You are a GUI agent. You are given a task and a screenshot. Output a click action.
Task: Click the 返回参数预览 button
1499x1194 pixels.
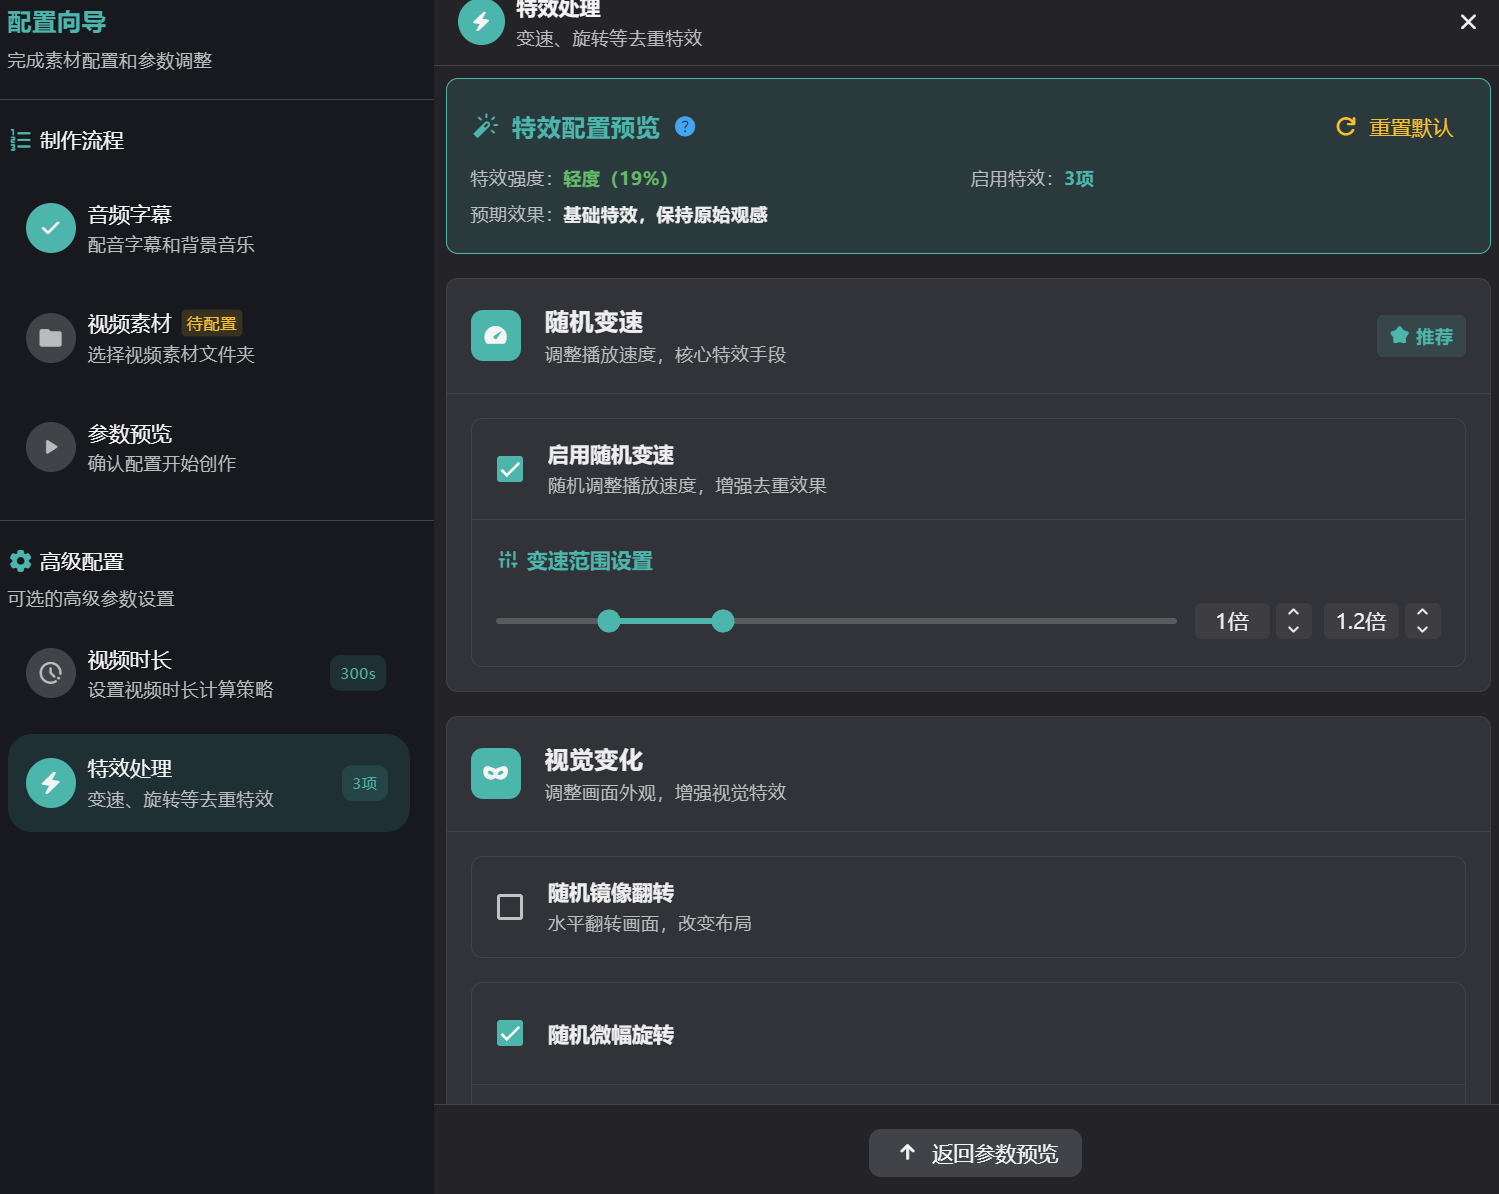point(975,1153)
